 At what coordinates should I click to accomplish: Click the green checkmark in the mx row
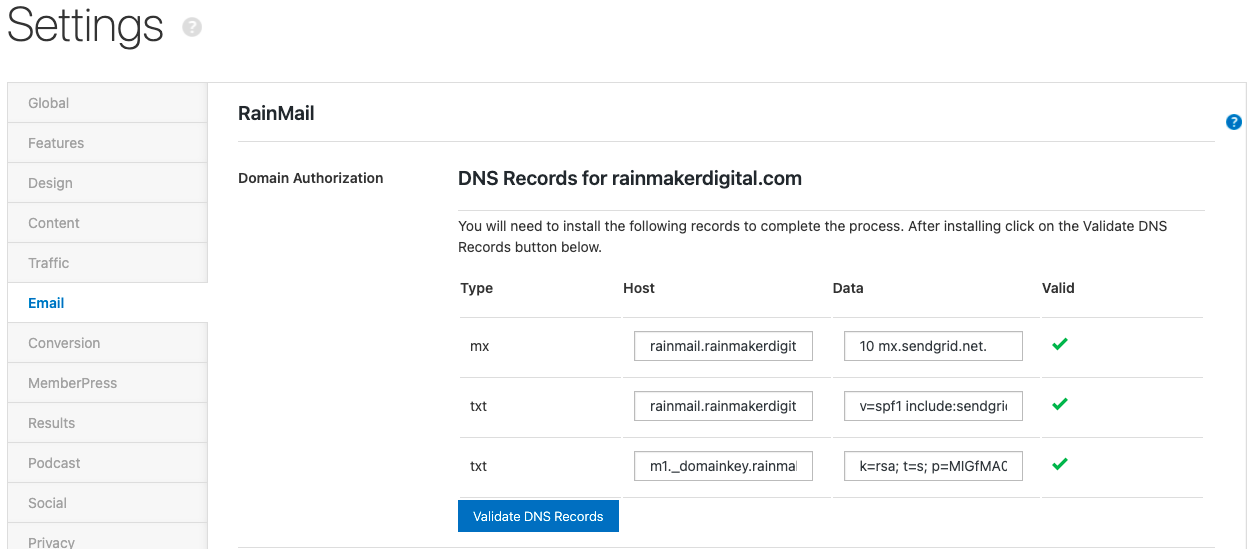coord(1060,344)
